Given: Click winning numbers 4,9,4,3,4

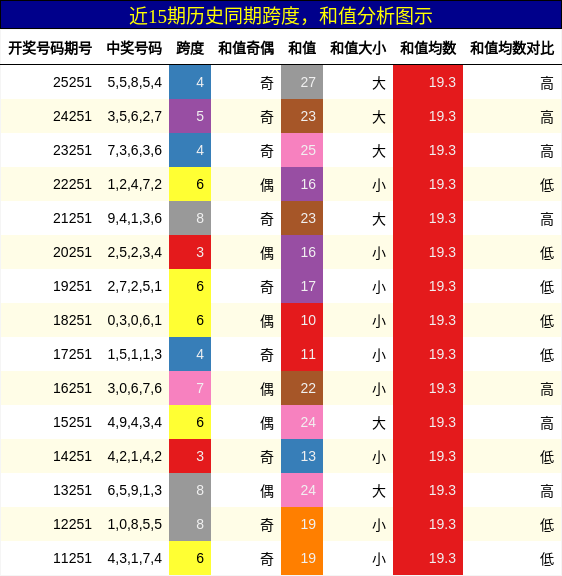Looking at the screenshot, I should [x=134, y=422].
